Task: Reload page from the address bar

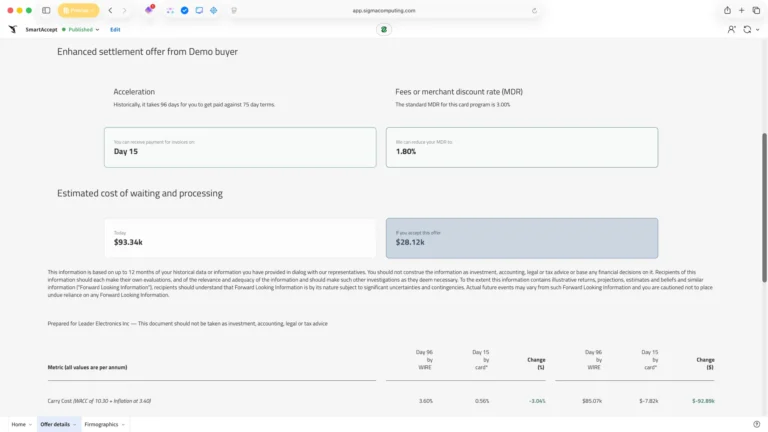Action: click(534, 10)
